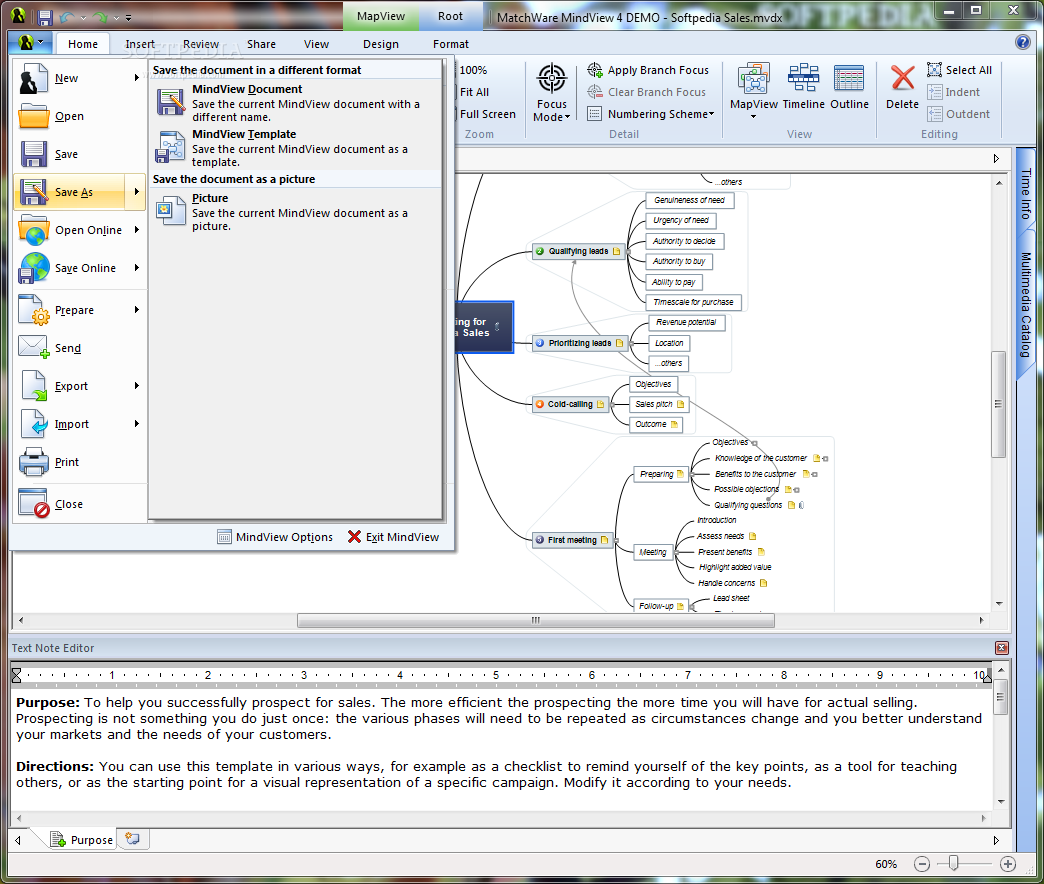Select Open Online globe folder icon
This screenshot has width=1044, height=884.
[x=33, y=230]
